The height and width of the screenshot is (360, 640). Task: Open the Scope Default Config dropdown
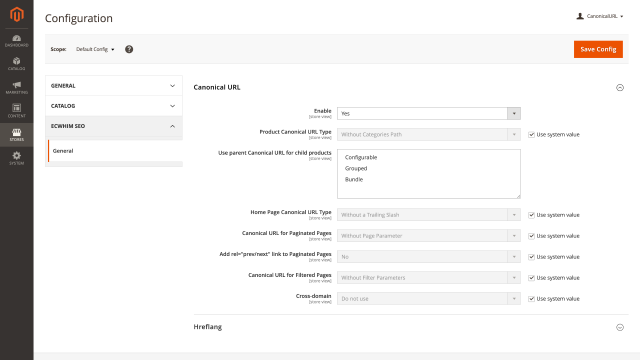coord(95,49)
